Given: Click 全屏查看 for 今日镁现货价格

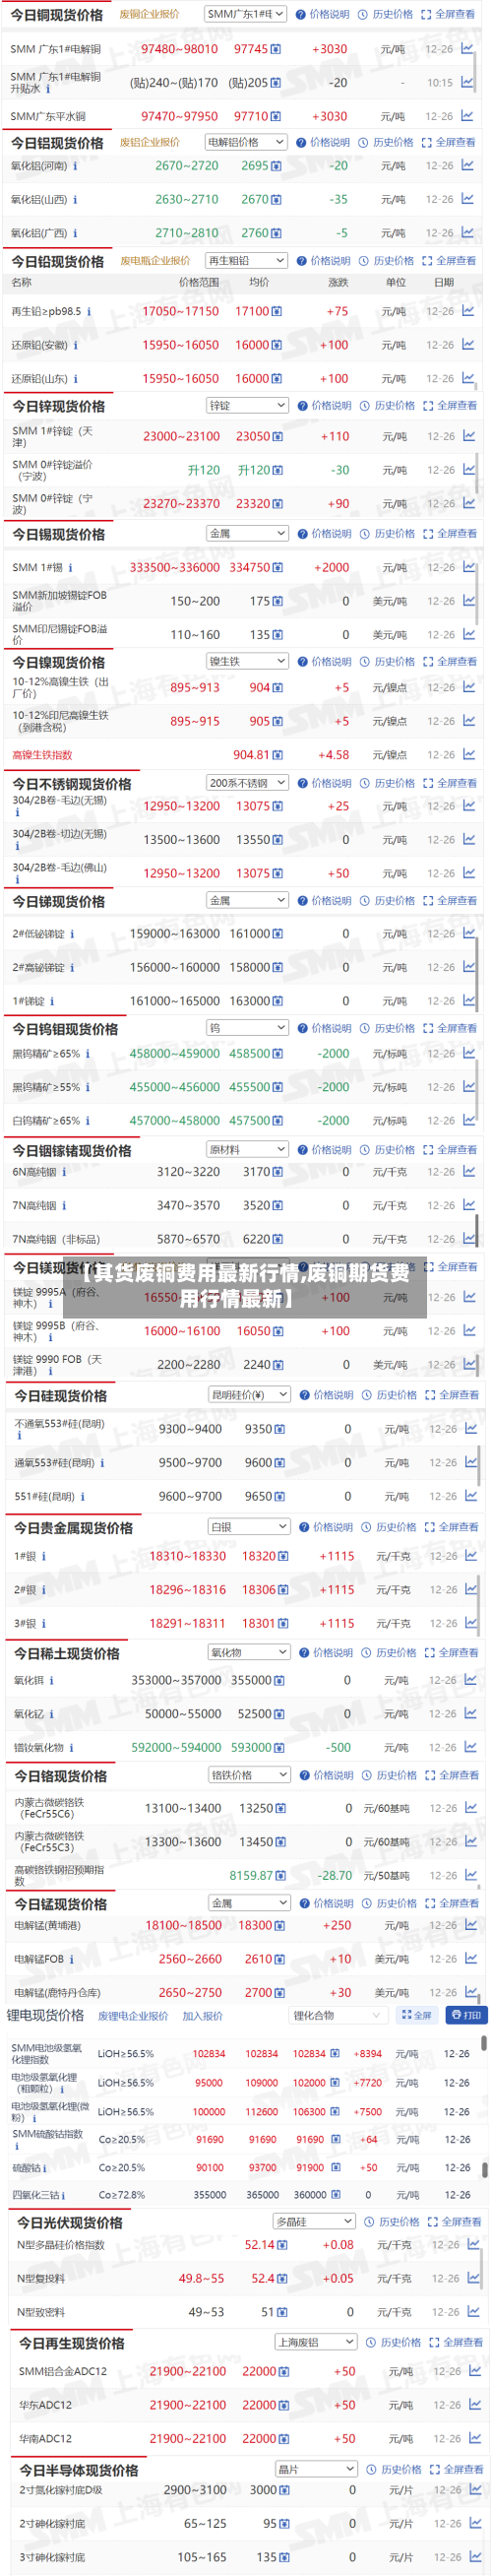Looking at the screenshot, I should click(451, 1267).
